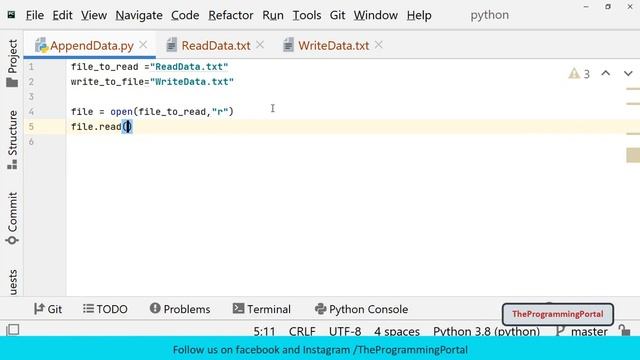The image size is (640, 360).
Task: Open the Python 3.8 interpreter selector
Action: pos(486,331)
